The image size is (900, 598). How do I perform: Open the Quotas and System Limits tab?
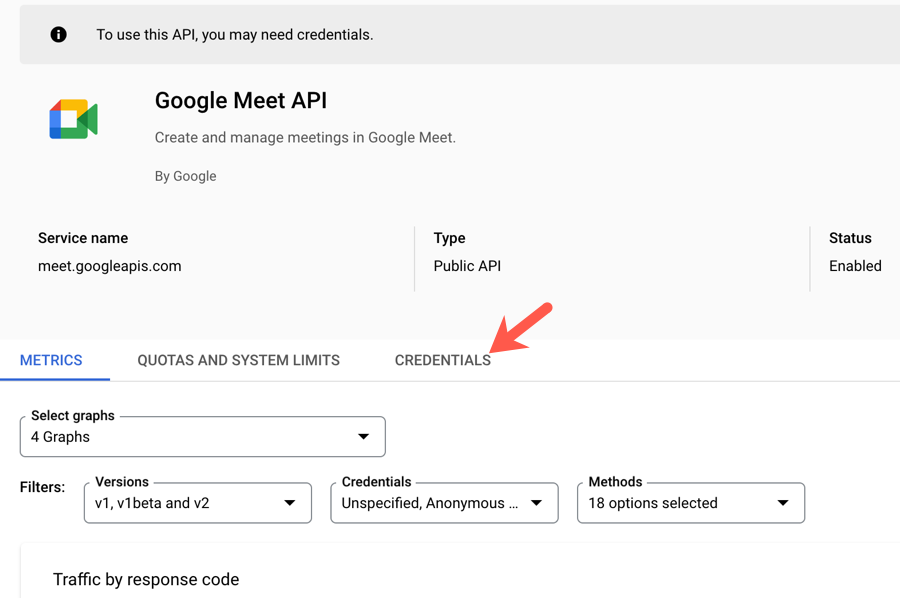[x=238, y=360]
